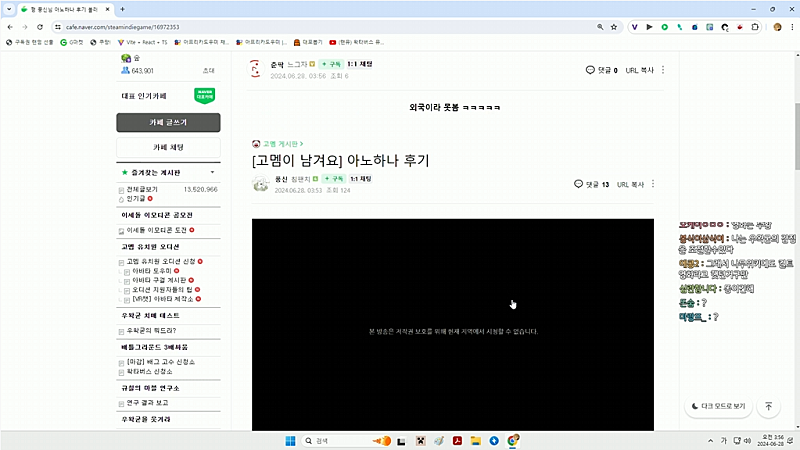Image resolution: width=800 pixels, height=450 pixels.
Task: Click the scroll-to-top arrow button
Action: (768, 406)
